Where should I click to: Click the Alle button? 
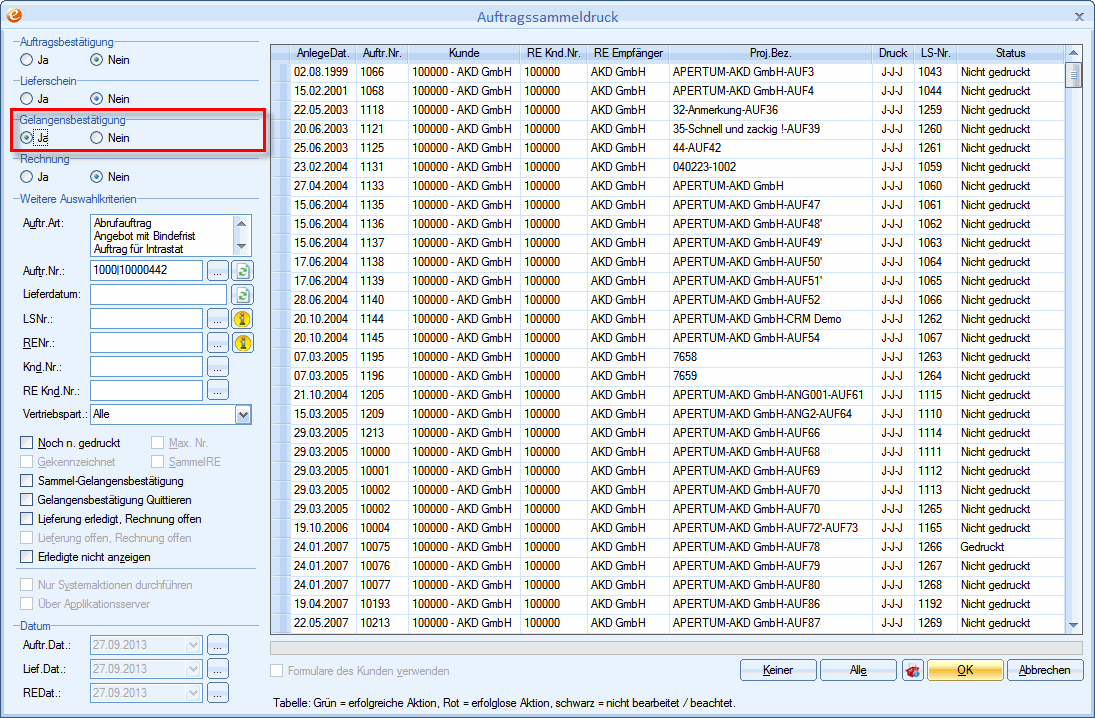858,671
